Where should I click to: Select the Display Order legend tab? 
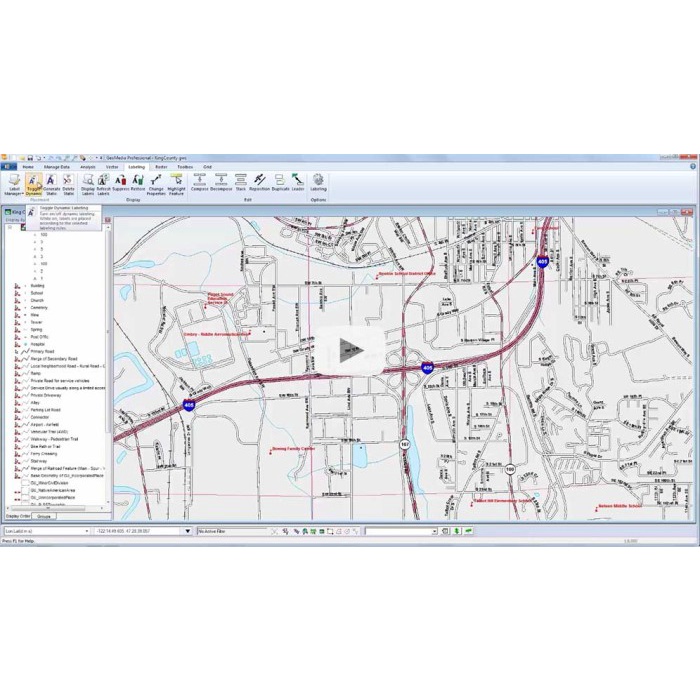(x=18, y=517)
